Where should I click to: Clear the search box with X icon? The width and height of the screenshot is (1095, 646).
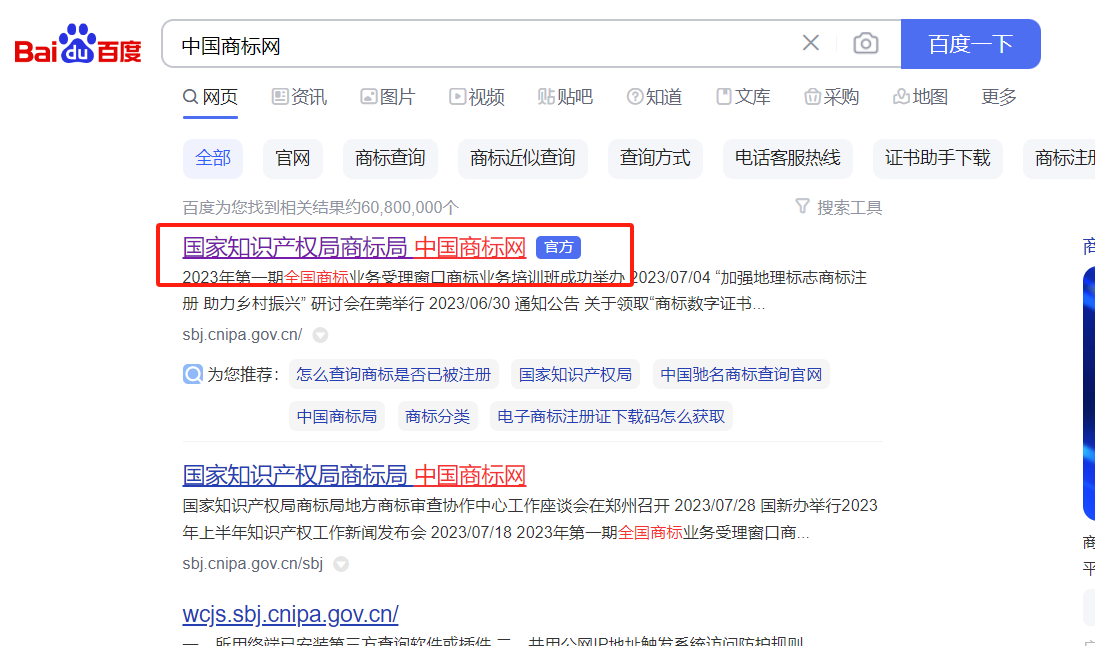pos(811,43)
